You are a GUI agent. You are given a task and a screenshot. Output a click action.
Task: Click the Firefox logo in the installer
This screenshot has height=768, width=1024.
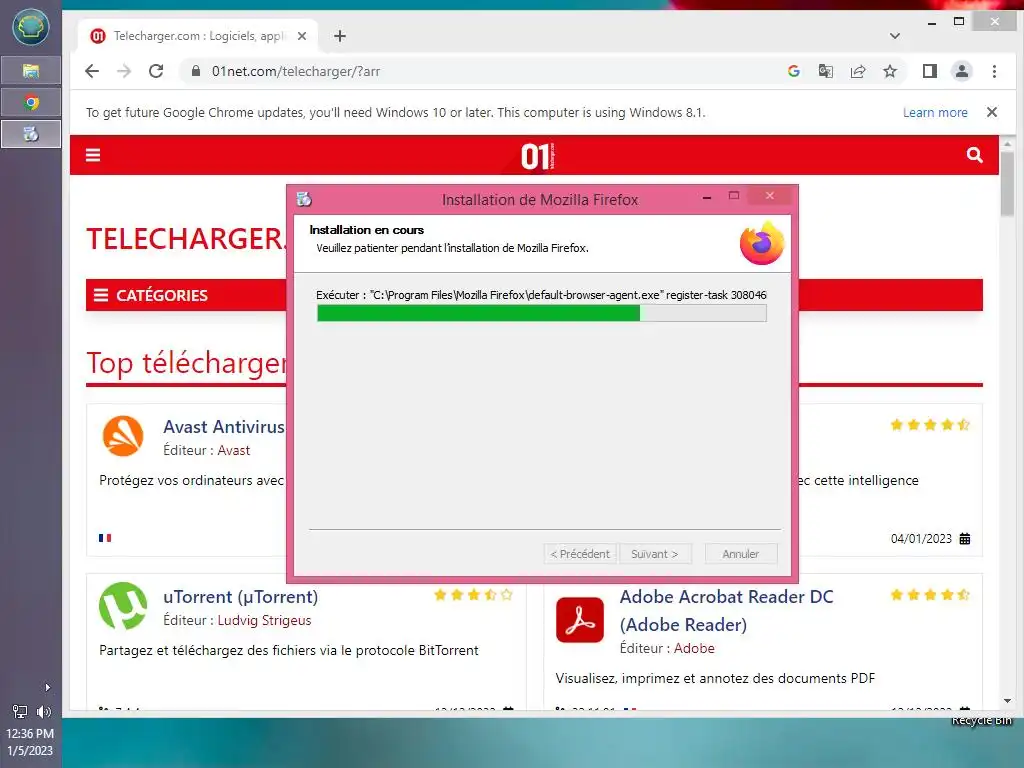click(x=761, y=243)
